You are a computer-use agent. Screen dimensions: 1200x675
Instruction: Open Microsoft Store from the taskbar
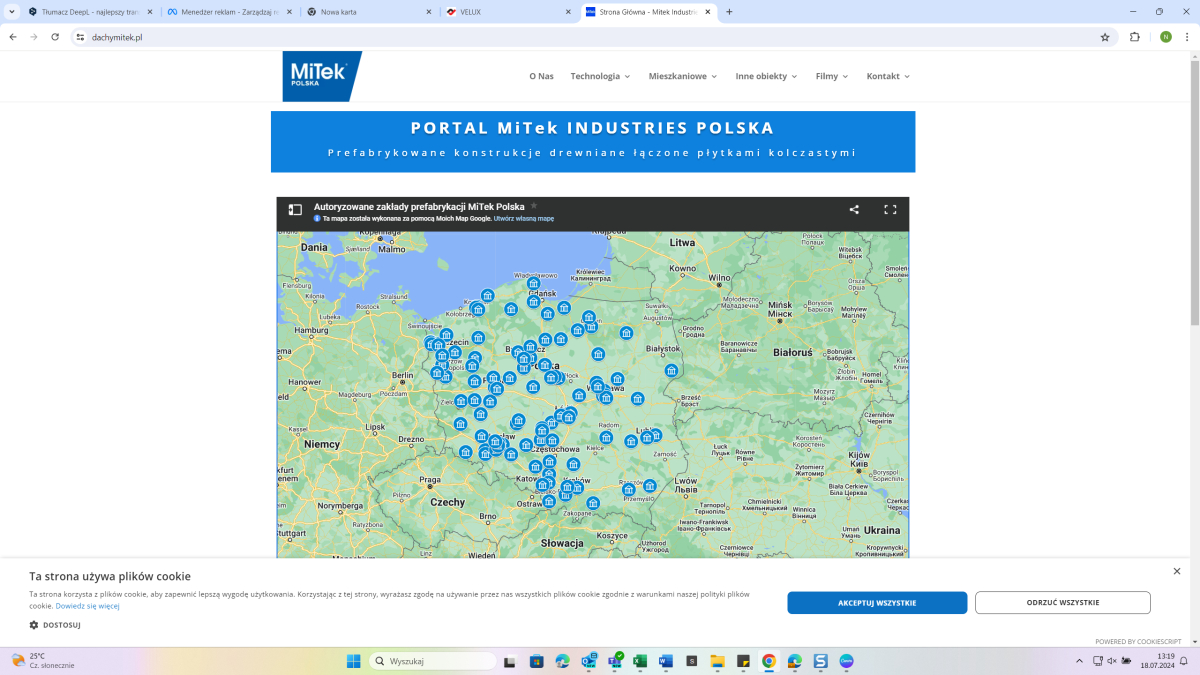tap(537, 661)
